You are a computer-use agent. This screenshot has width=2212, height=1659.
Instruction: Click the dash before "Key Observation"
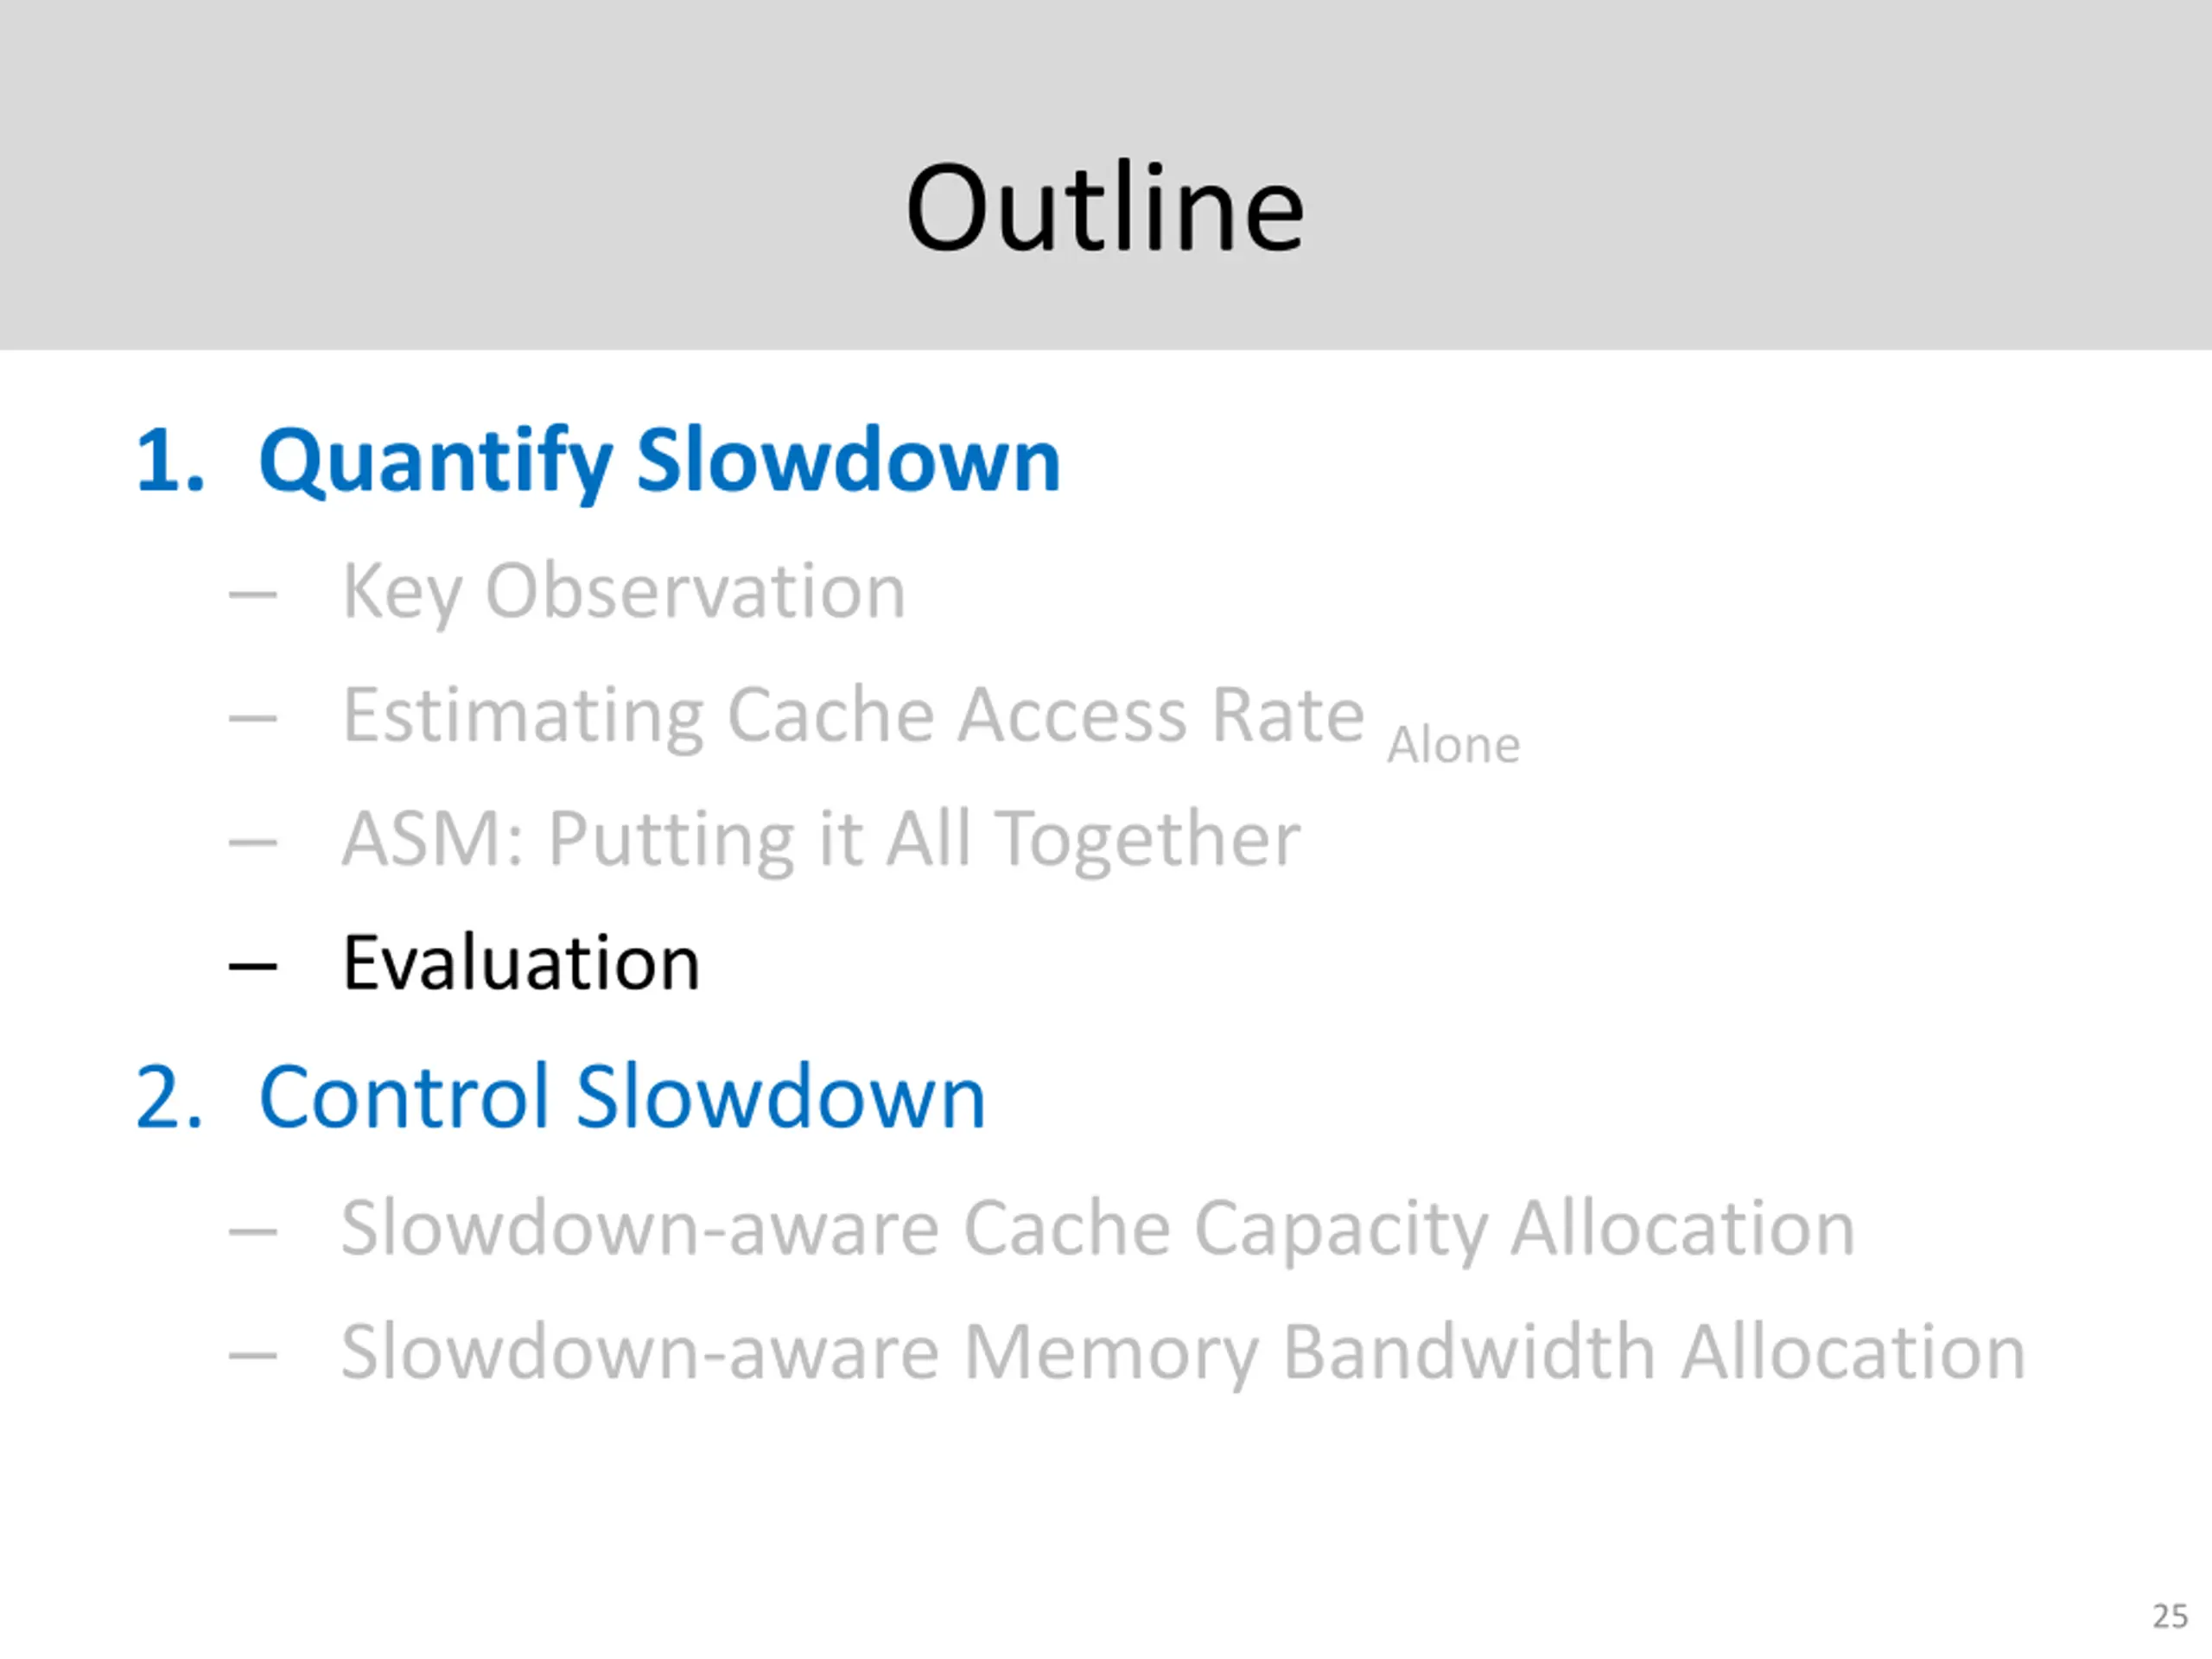point(252,595)
